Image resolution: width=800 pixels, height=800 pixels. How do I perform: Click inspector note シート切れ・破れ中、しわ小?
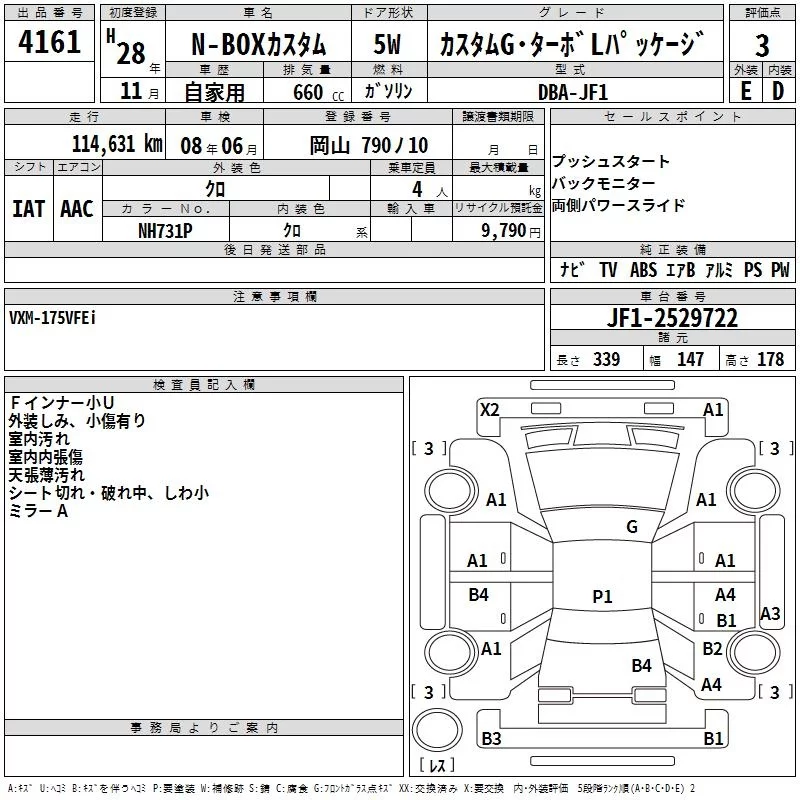(109, 493)
